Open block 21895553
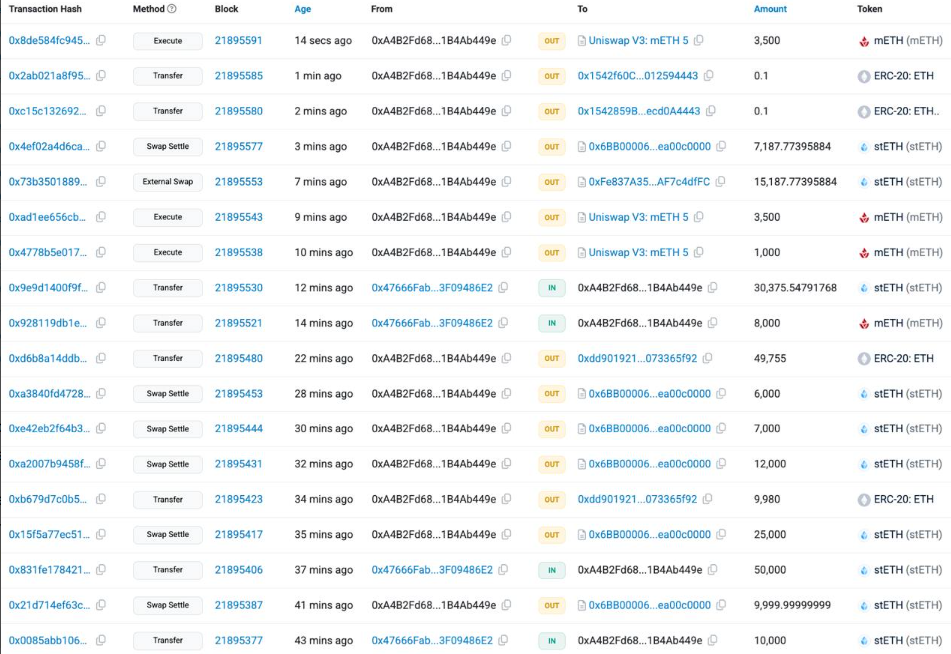 (238, 181)
